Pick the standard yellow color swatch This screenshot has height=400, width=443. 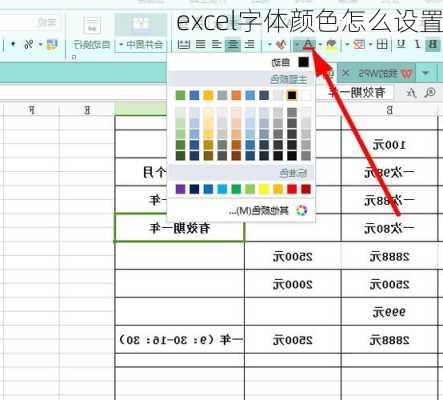click(264, 189)
